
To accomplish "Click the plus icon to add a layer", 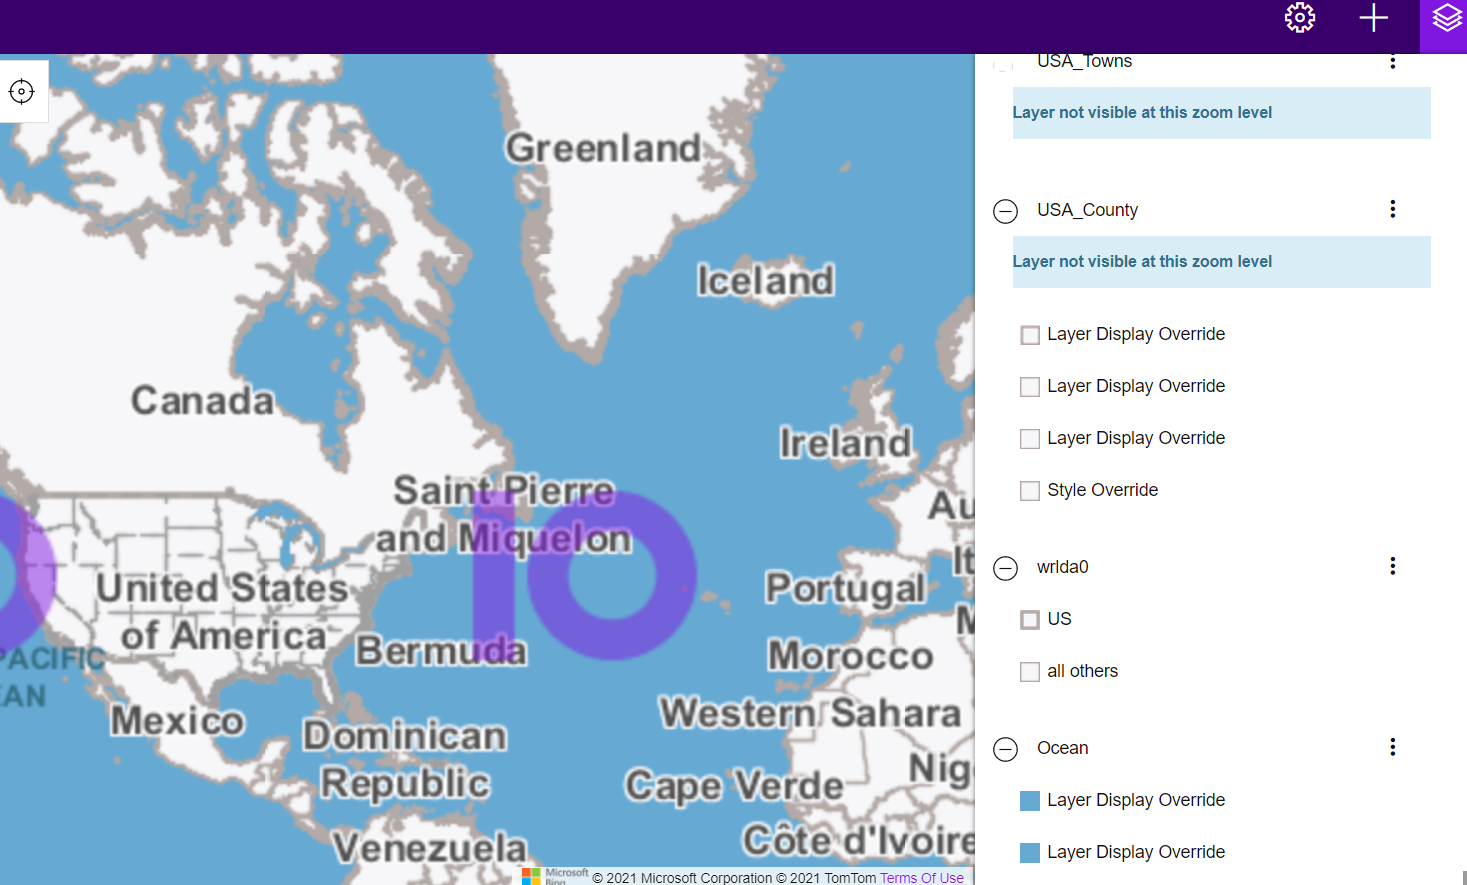I will click(x=1374, y=18).
